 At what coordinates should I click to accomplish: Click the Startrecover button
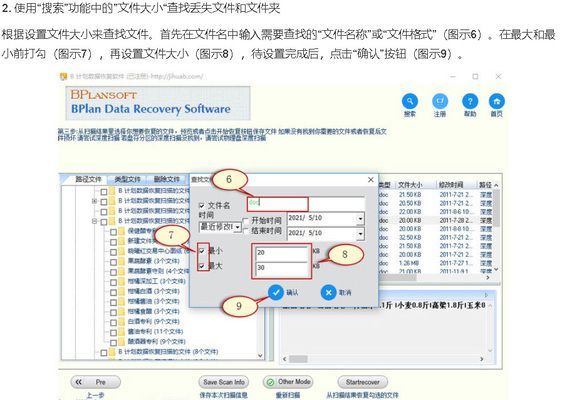pos(363,382)
